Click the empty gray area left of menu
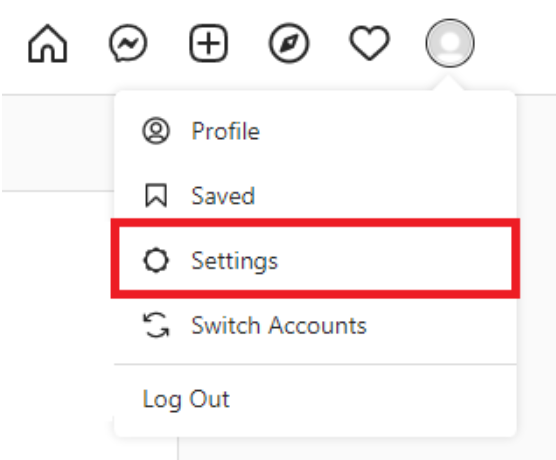The height and width of the screenshot is (460, 556). 58,143
